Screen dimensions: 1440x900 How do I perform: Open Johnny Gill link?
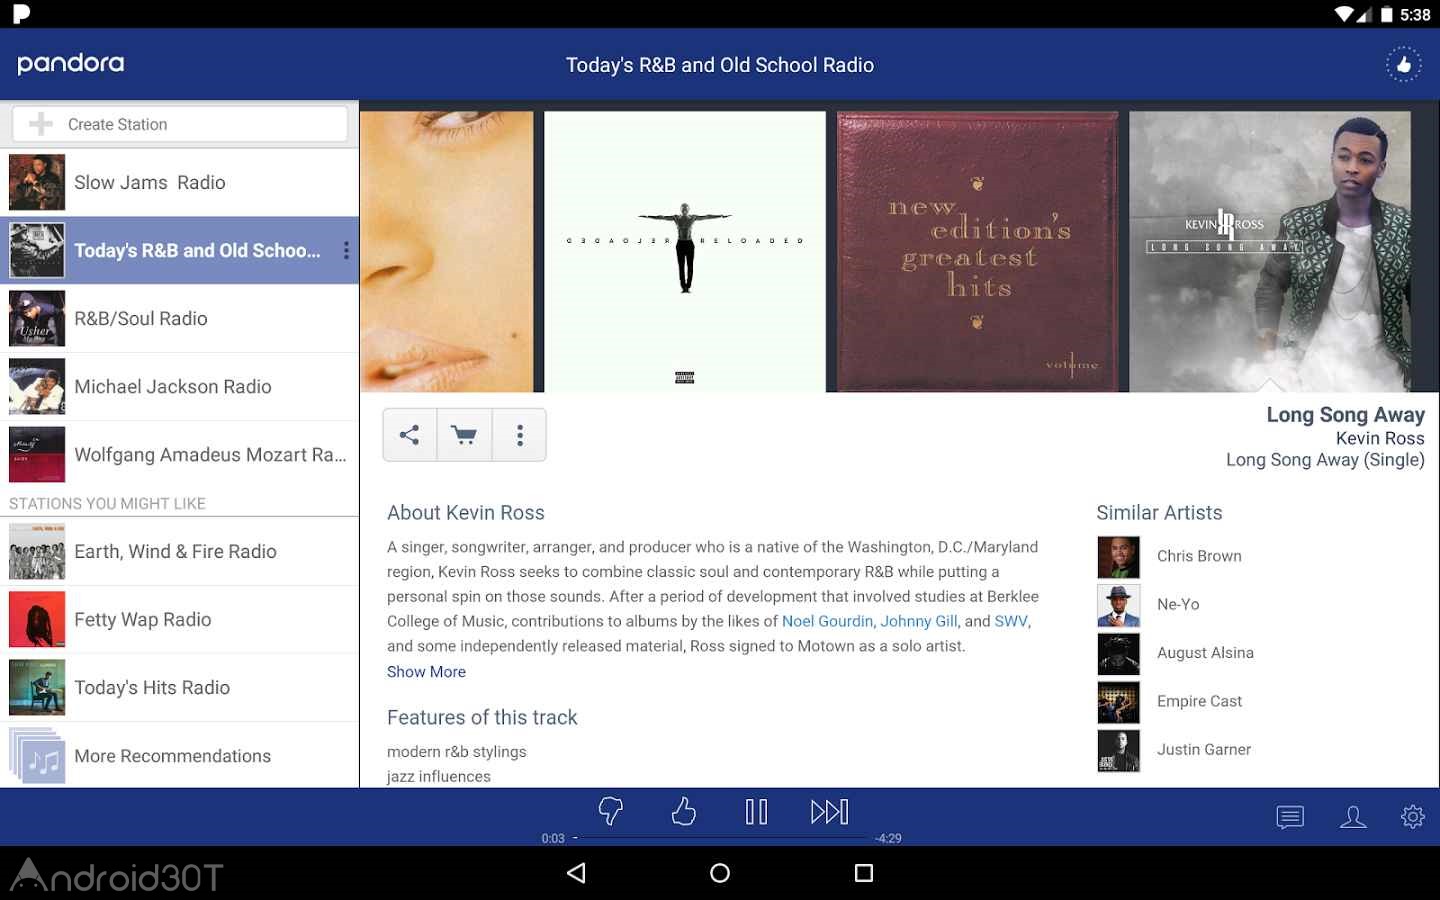tap(919, 621)
